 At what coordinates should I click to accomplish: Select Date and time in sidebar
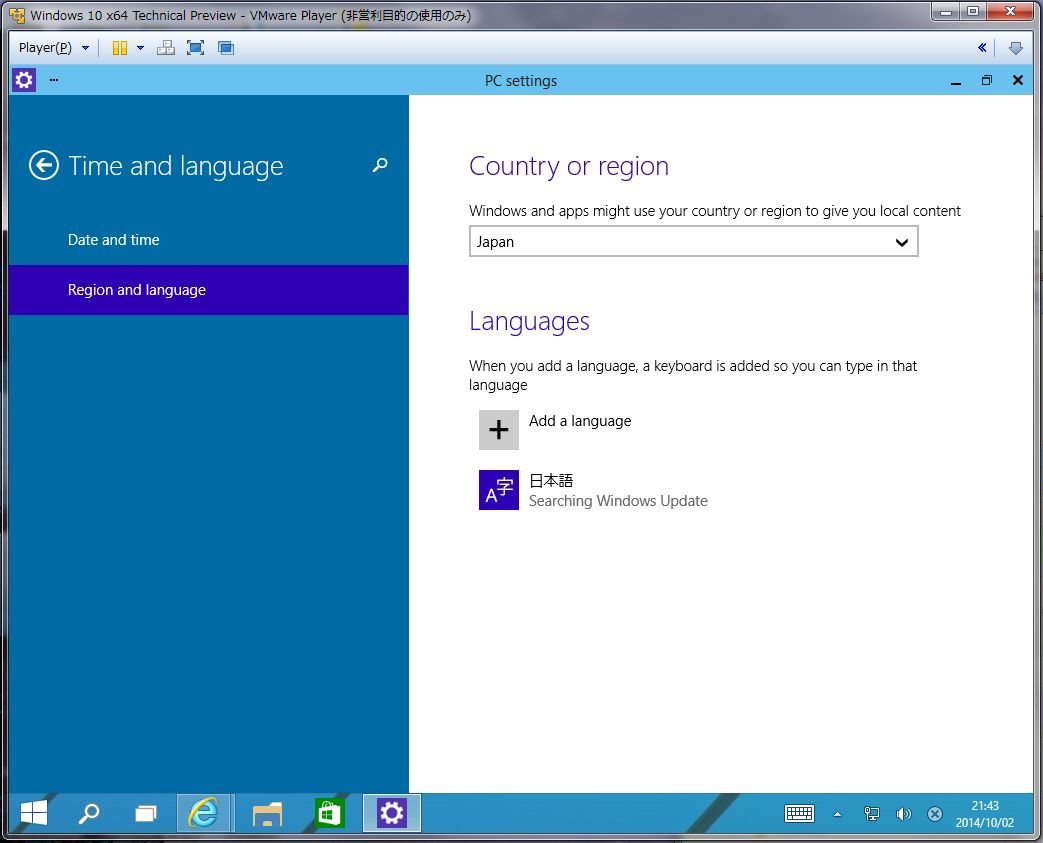point(114,240)
